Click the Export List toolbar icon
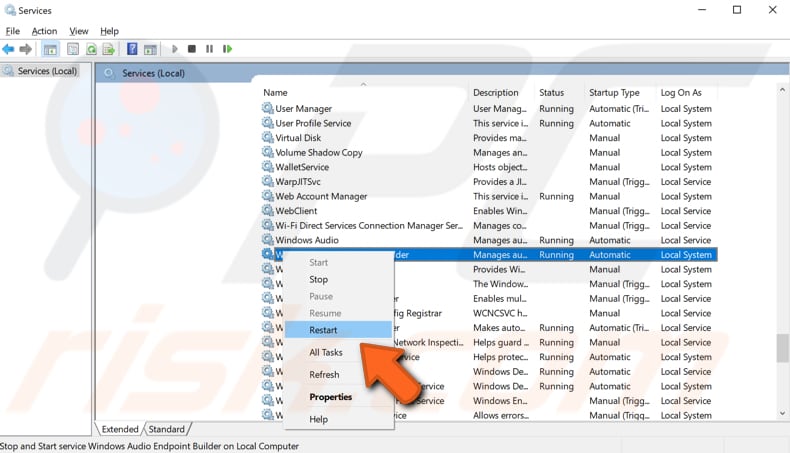790x453 pixels. [x=109, y=49]
